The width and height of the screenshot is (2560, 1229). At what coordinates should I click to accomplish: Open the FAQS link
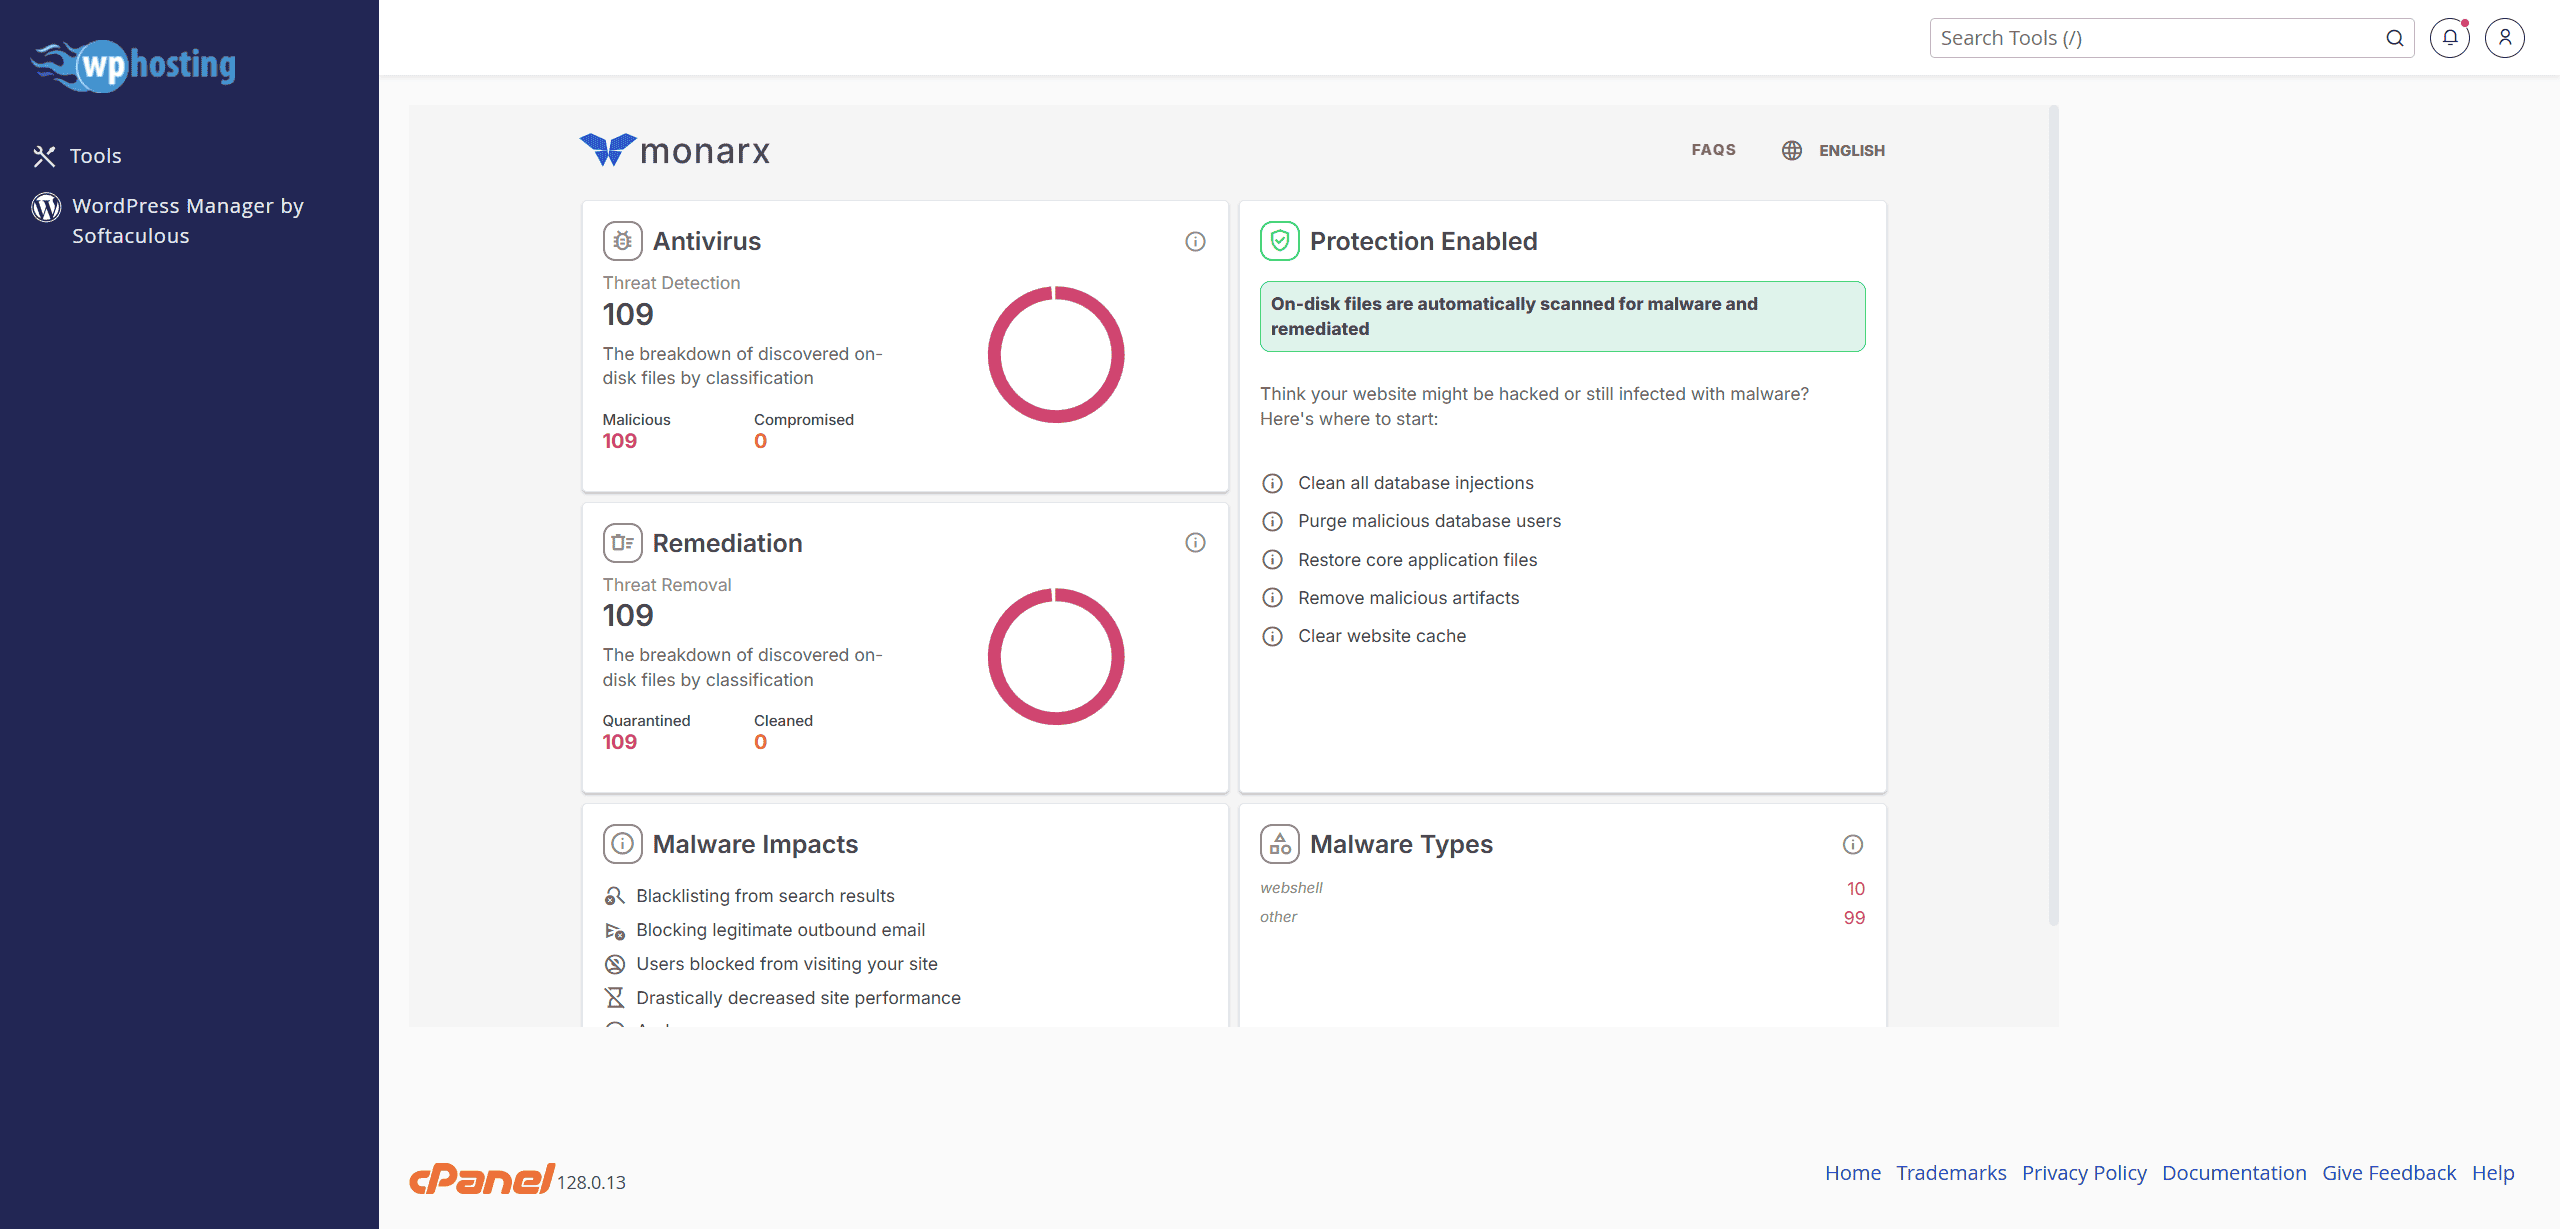click(x=1713, y=150)
